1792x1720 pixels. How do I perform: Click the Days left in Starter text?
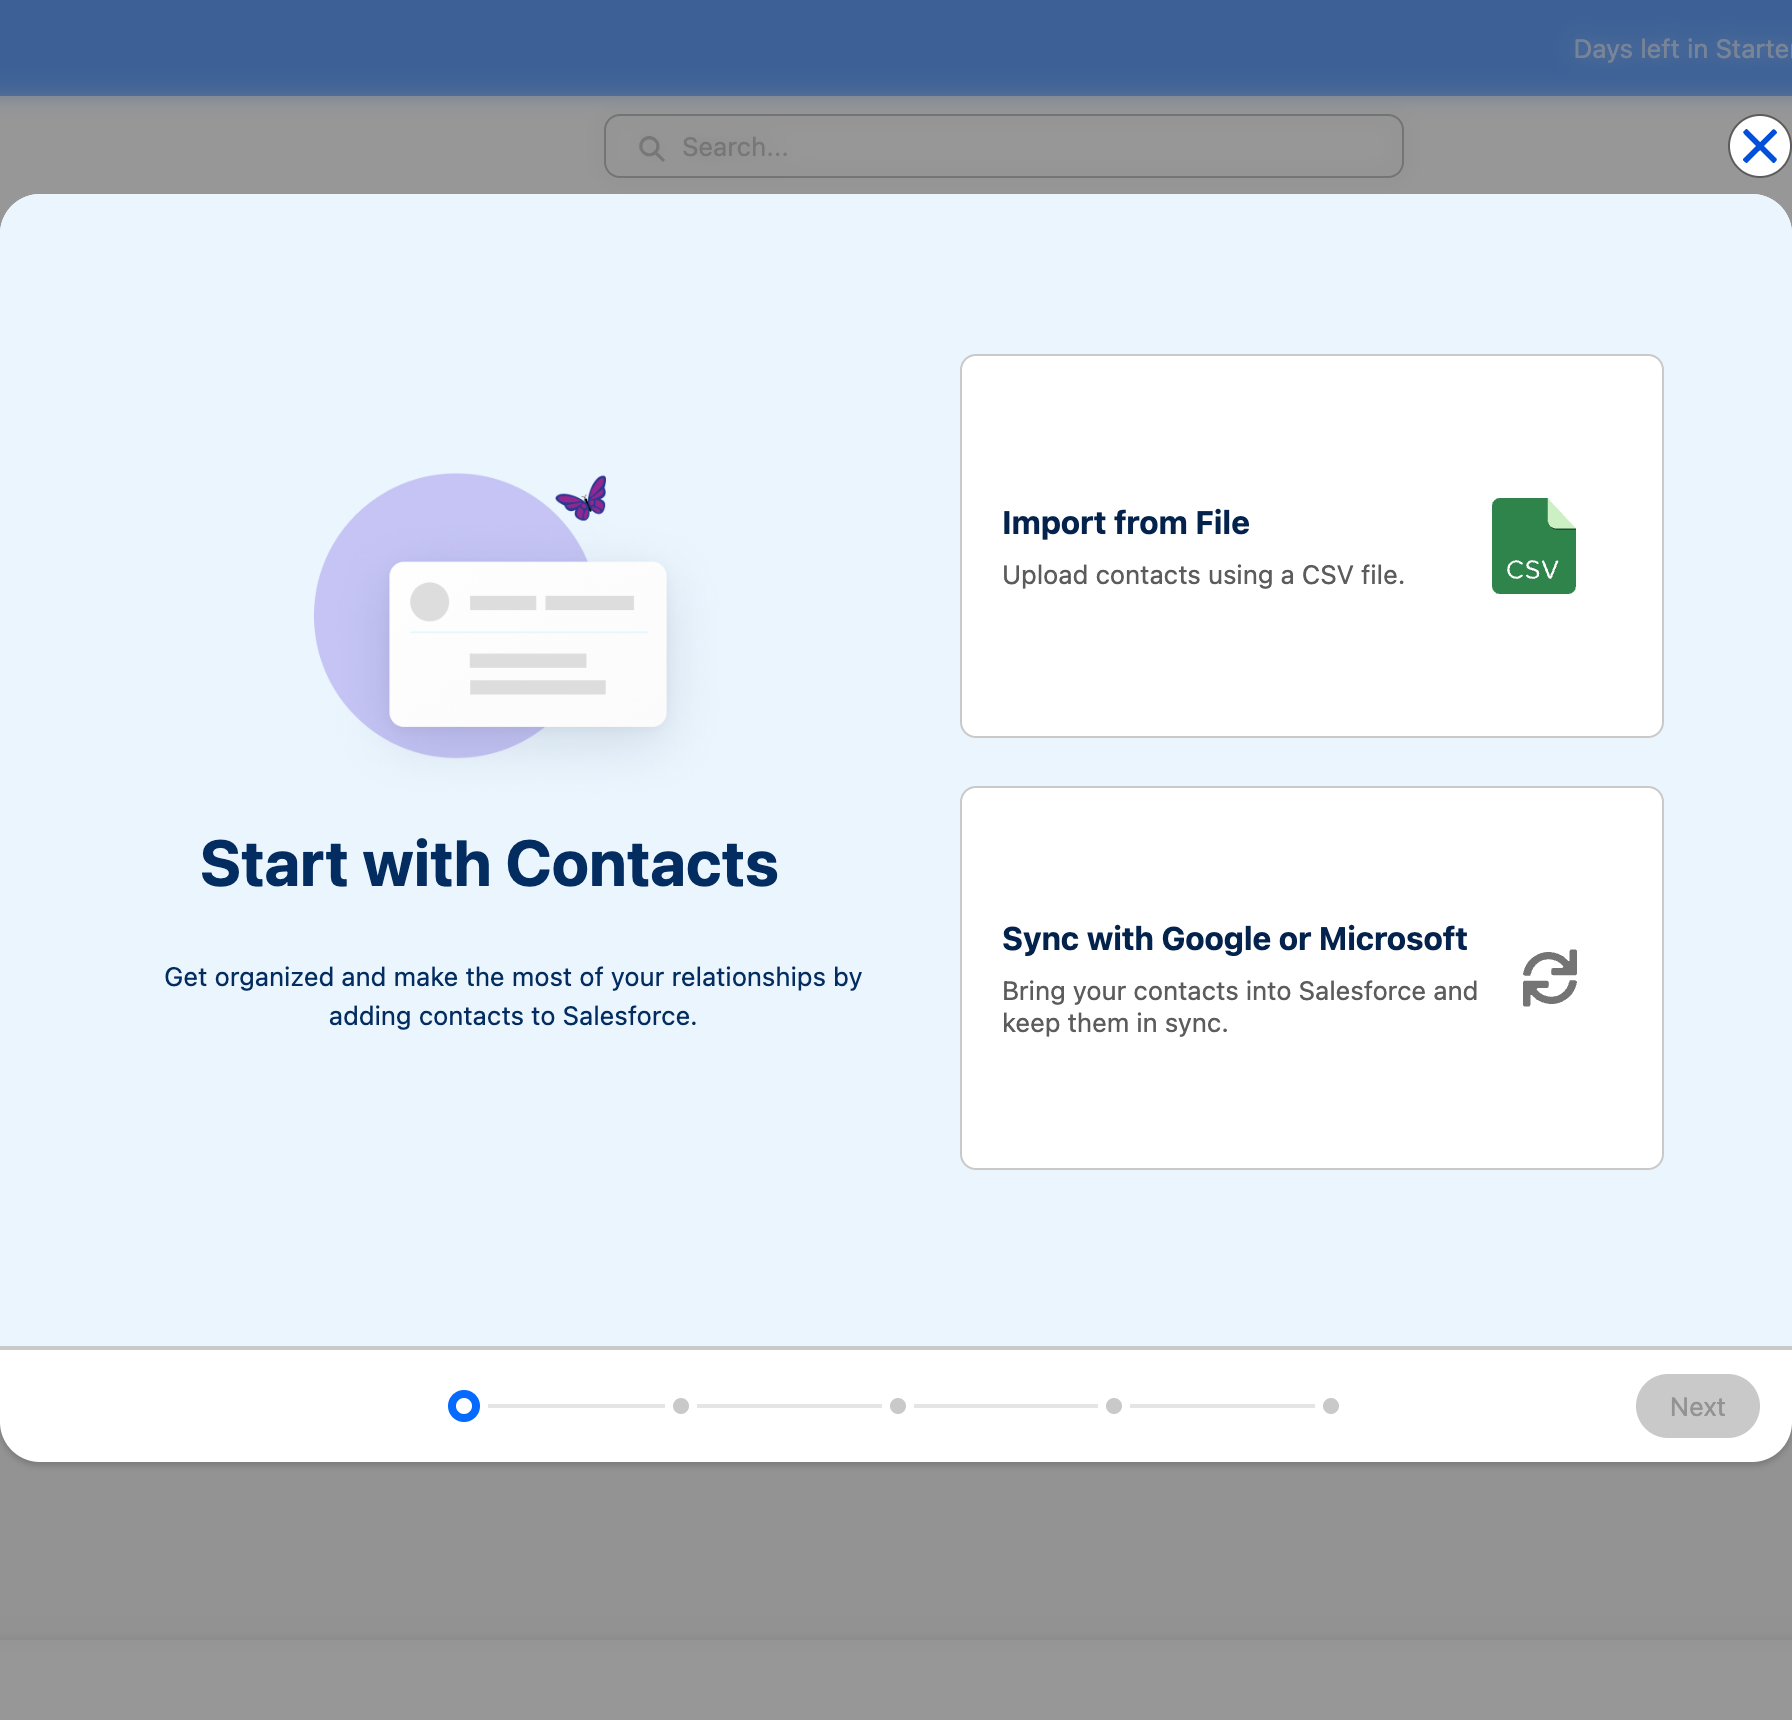pyautogui.click(x=1682, y=49)
